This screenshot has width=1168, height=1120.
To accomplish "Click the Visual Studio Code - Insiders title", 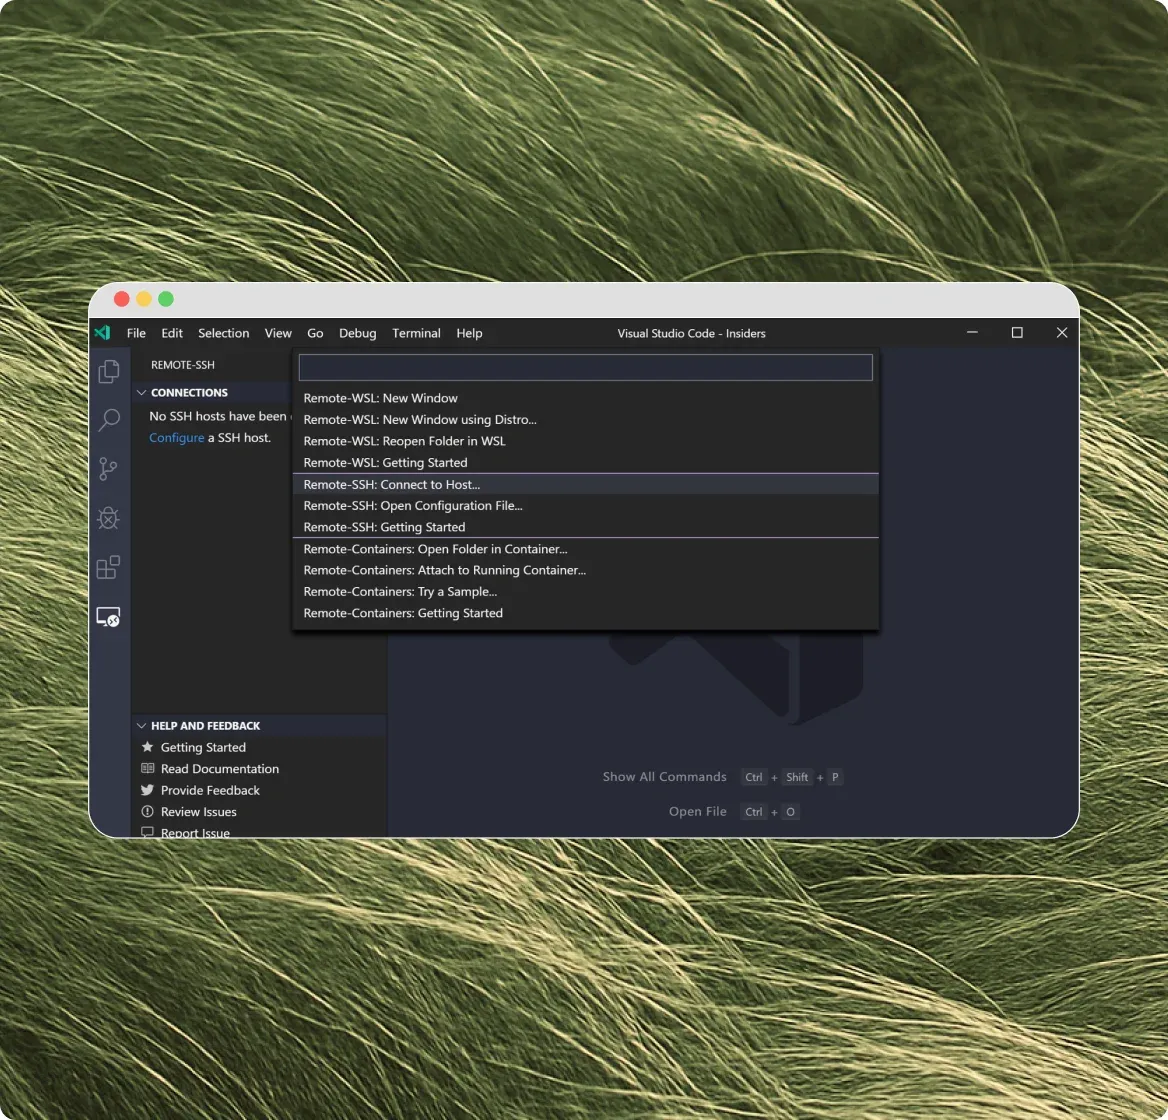I will (x=691, y=334).
